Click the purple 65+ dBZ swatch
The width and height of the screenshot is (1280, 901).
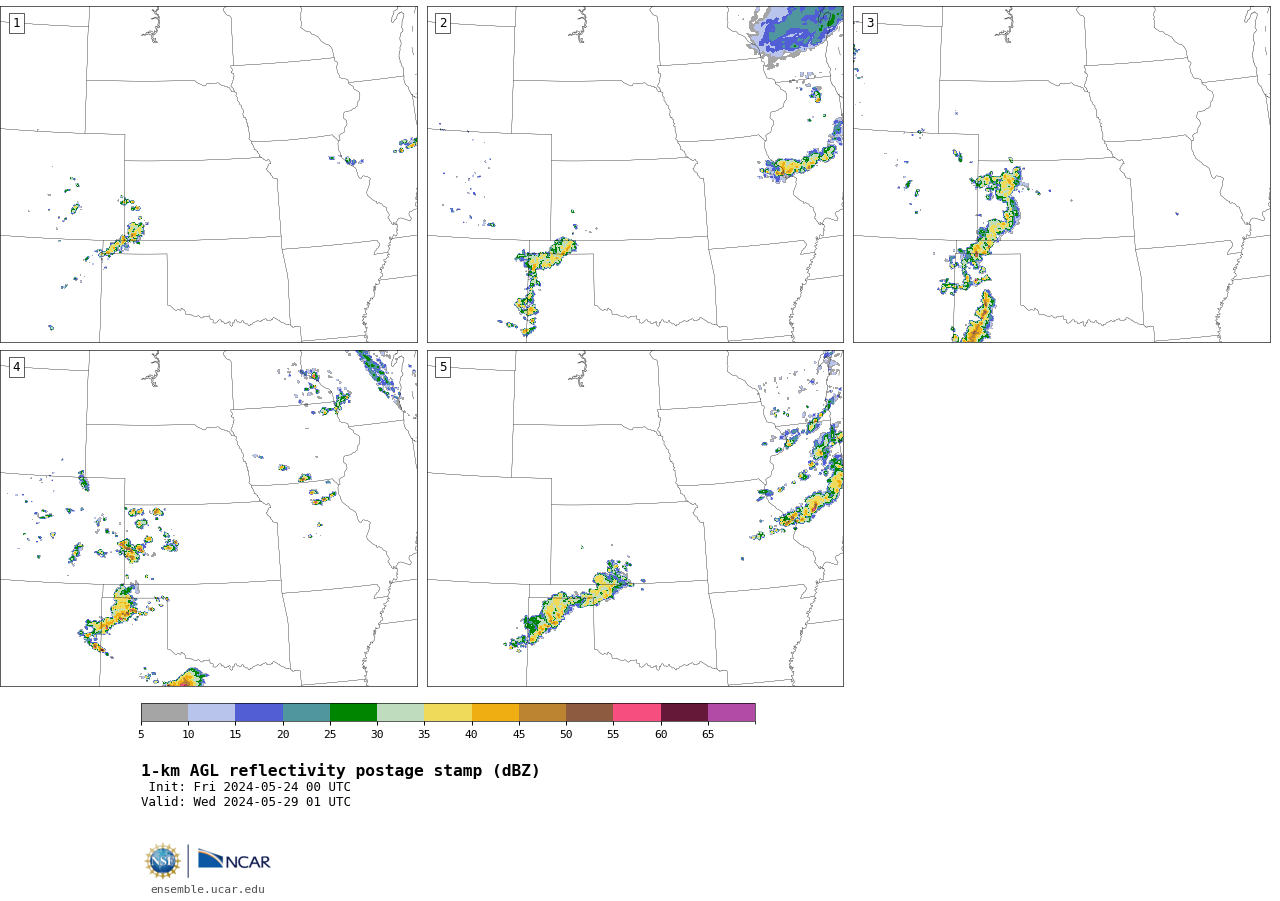point(731,712)
